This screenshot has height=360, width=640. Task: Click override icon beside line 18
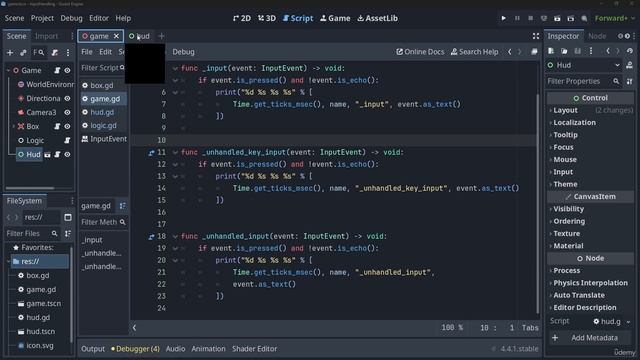click(151, 236)
